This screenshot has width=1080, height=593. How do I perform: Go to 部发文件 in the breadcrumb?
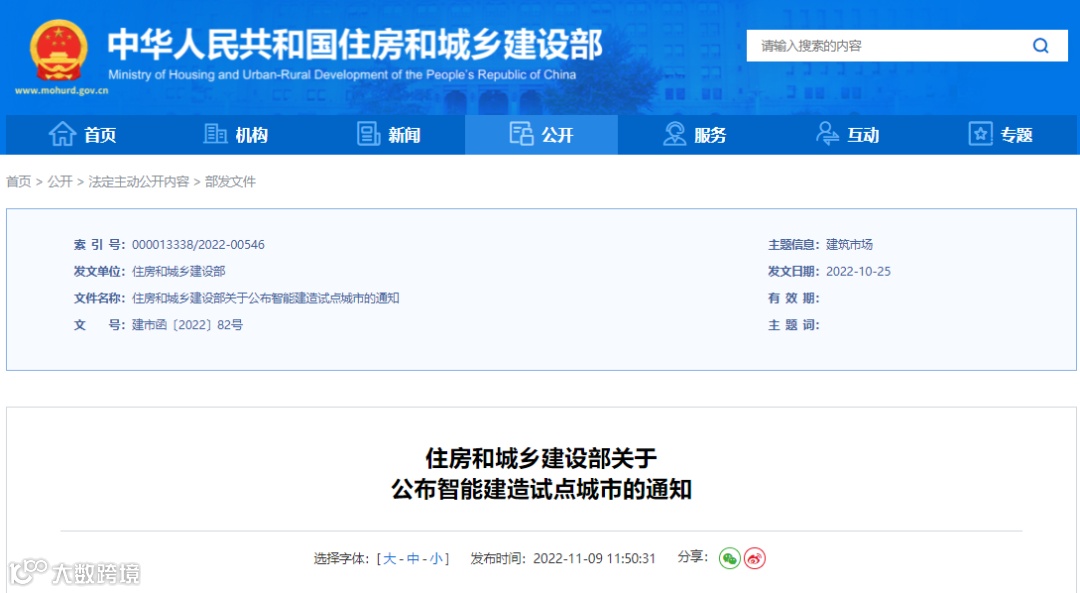(x=230, y=181)
